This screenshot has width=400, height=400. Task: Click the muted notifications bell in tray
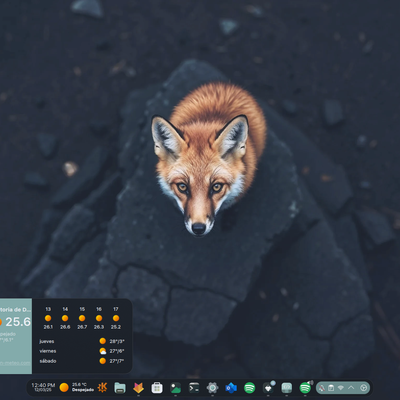[321, 388]
